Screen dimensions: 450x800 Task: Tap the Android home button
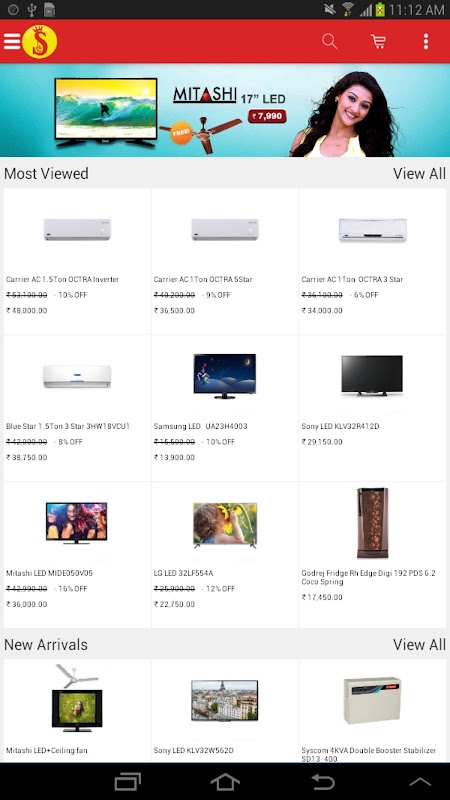point(225,782)
